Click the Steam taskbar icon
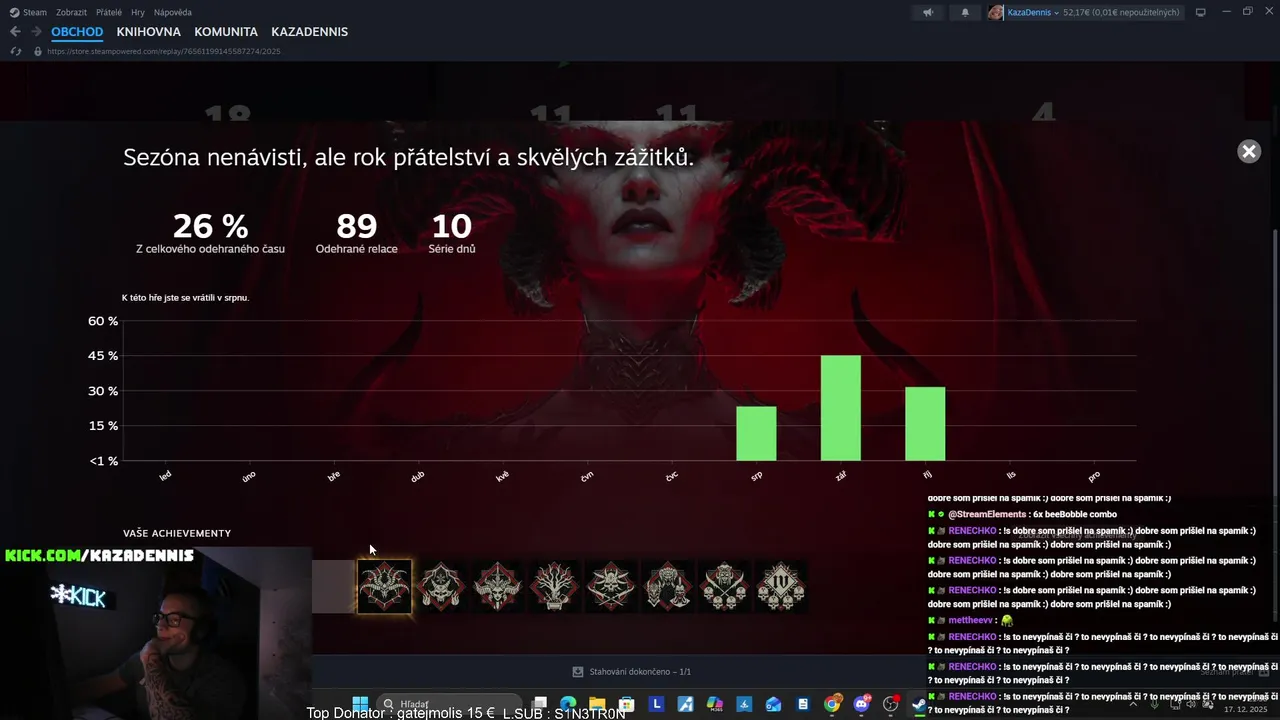1280x720 pixels. click(919, 704)
